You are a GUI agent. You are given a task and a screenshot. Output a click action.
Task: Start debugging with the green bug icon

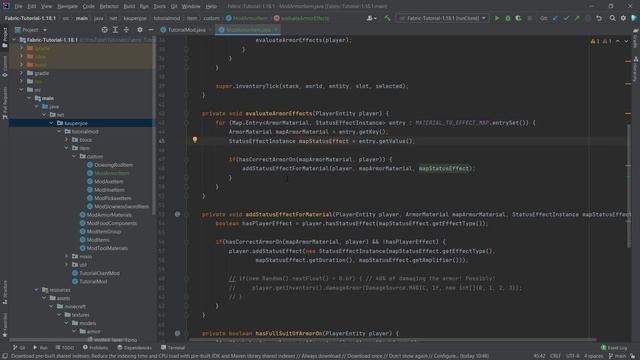(x=508, y=18)
